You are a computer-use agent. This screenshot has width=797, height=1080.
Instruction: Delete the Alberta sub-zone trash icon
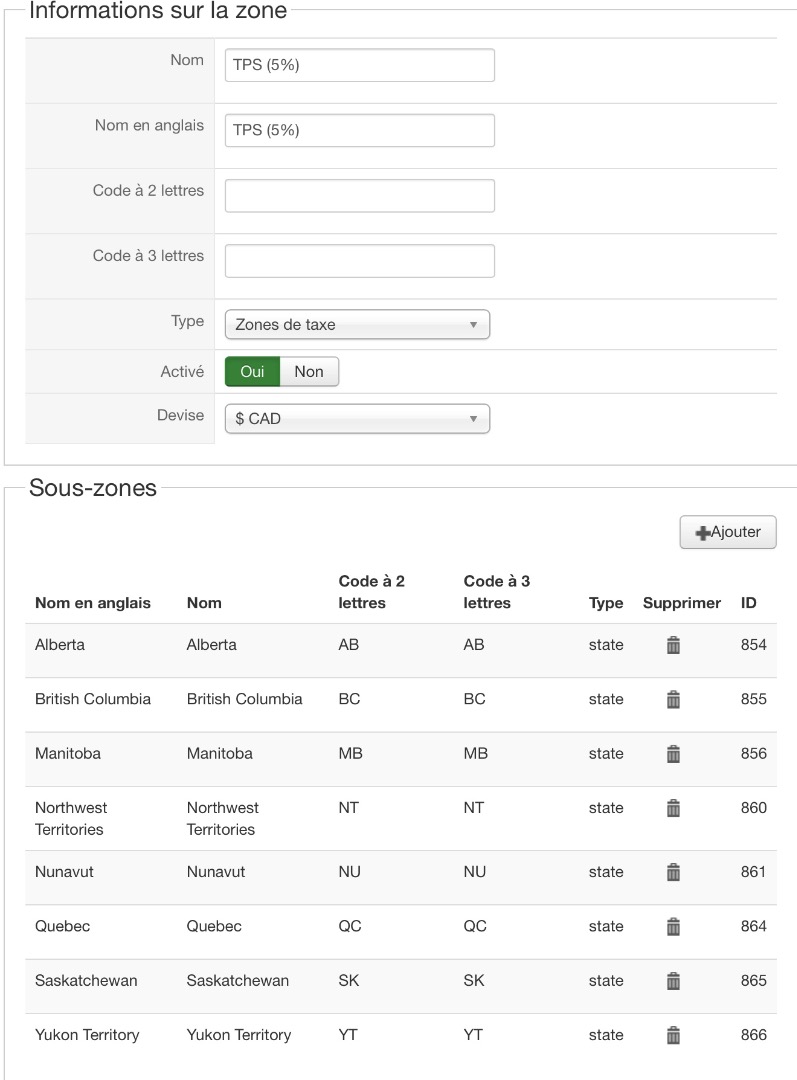point(673,645)
